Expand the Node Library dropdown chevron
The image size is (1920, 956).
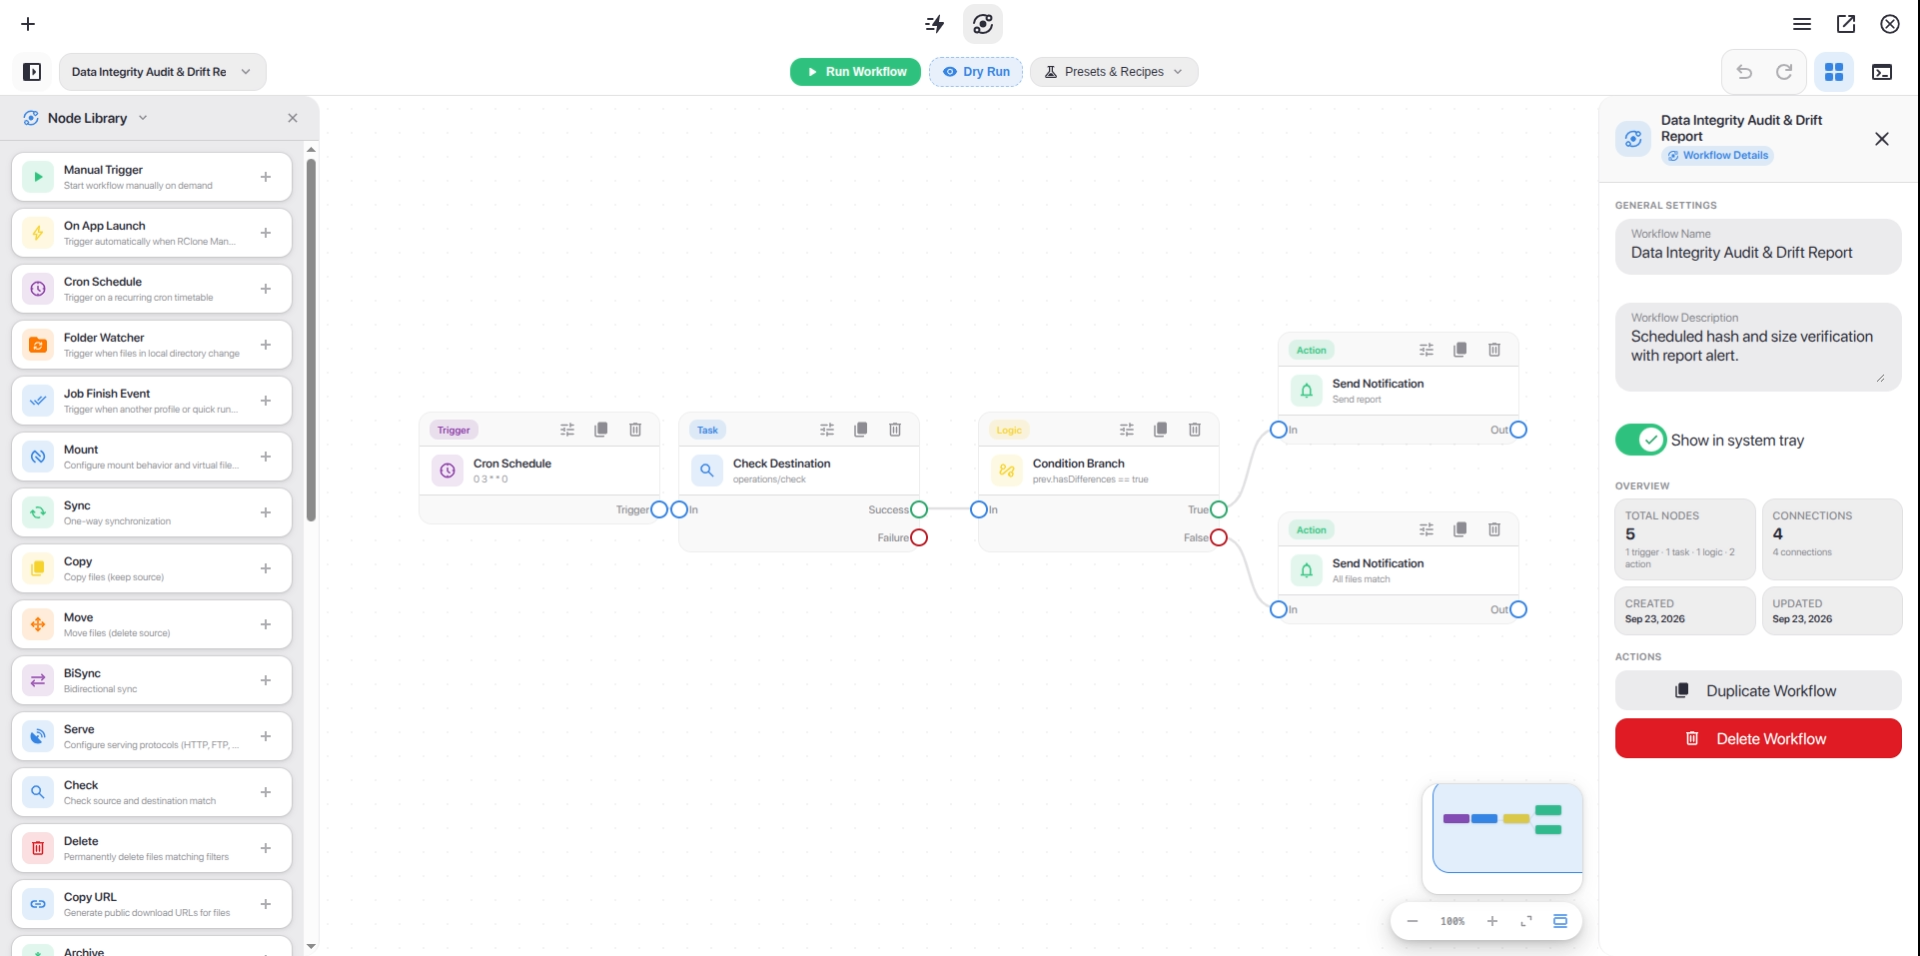143,118
